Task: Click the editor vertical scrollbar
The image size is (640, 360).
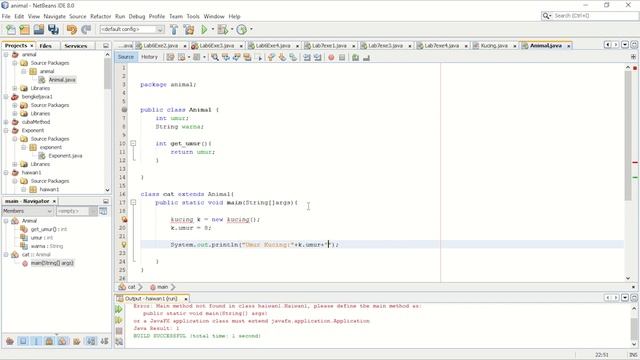Action: tap(628, 136)
